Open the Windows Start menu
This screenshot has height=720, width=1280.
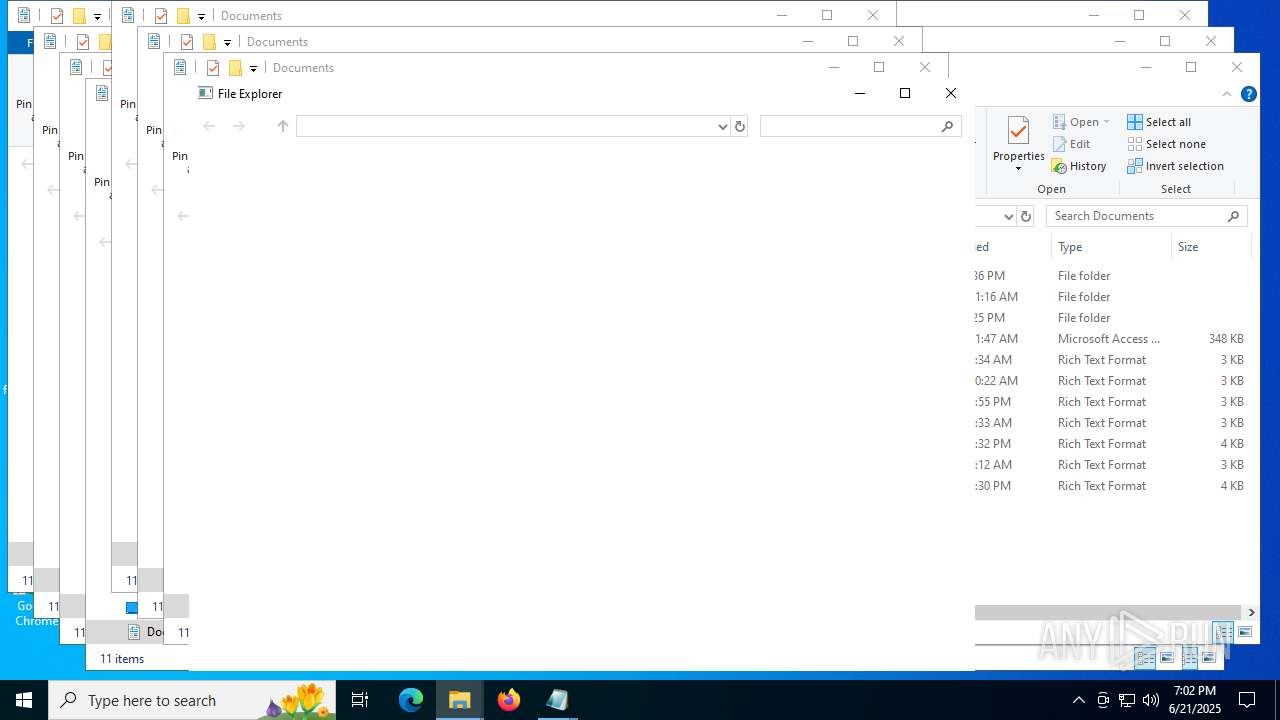(x=24, y=700)
